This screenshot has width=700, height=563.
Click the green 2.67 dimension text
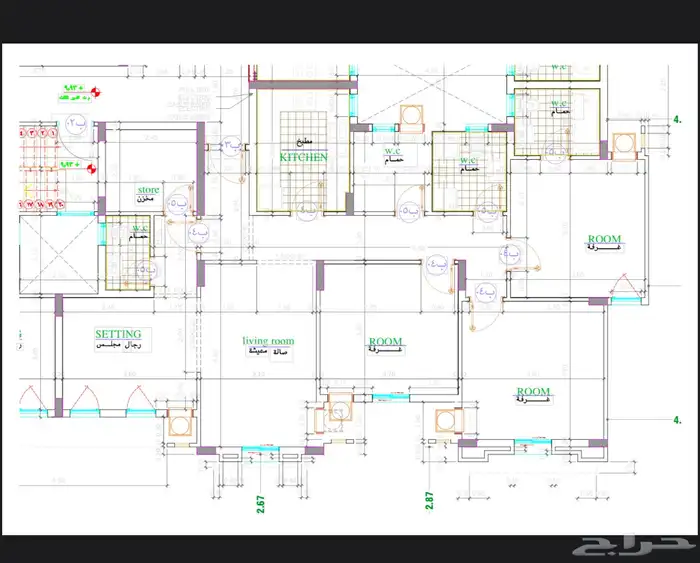260,500
